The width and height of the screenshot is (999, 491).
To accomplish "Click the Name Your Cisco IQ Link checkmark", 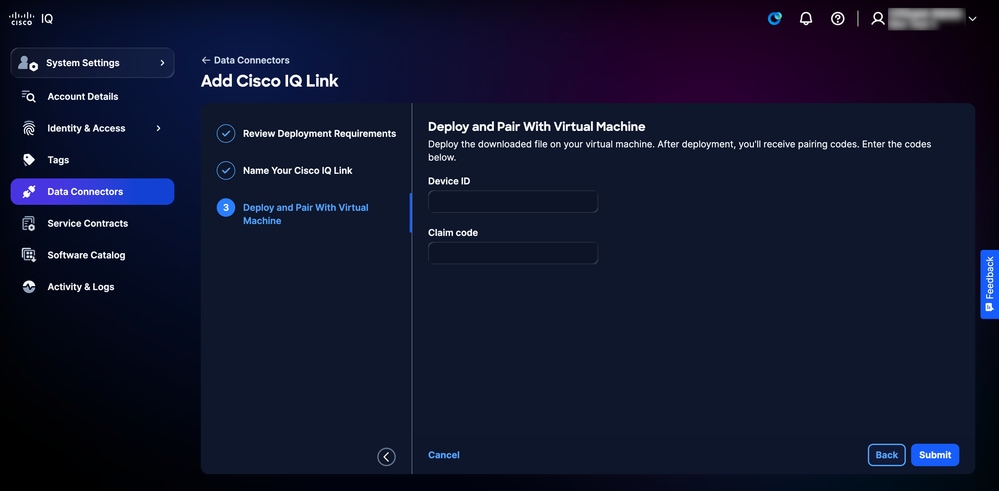I will pos(226,171).
